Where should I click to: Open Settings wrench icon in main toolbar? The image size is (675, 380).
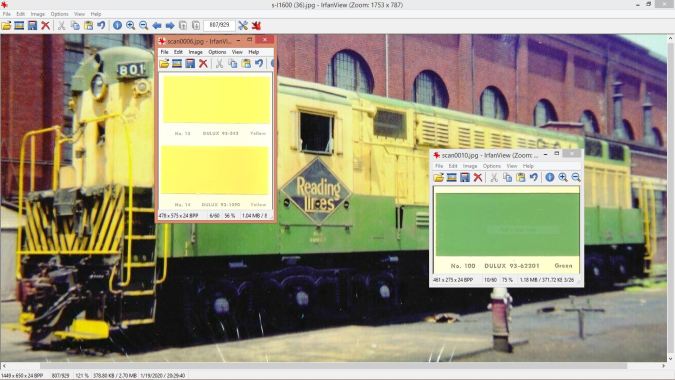(x=243, y=26)
